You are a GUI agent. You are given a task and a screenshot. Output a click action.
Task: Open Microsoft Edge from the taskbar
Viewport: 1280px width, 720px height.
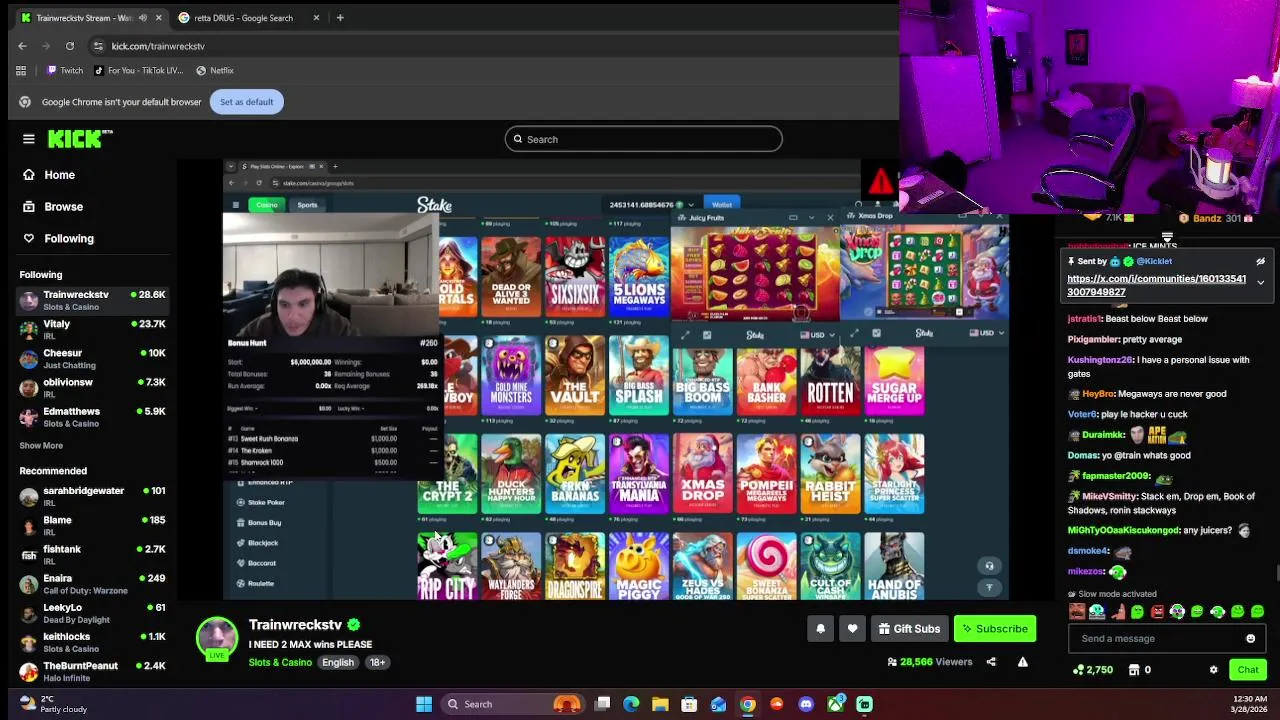tap(631, 704)
